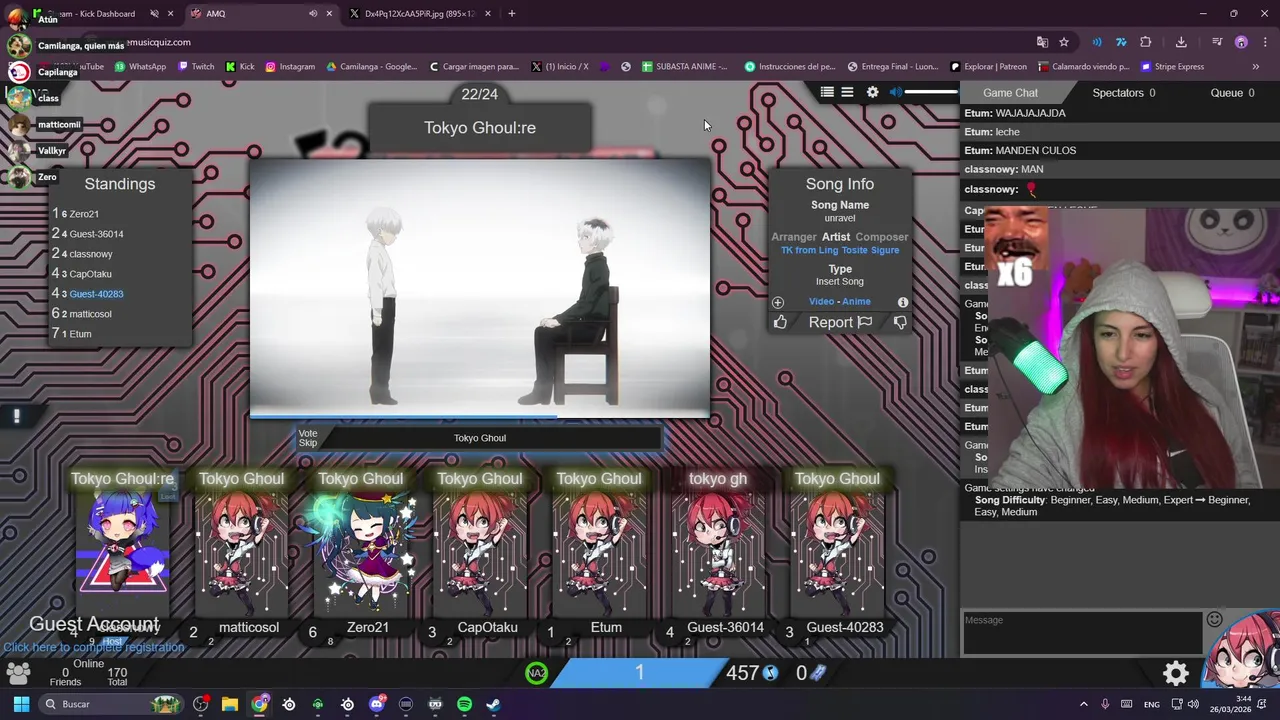Open the Video song link
This screenshot has width=1280, height=720.
tap(821, 302)
